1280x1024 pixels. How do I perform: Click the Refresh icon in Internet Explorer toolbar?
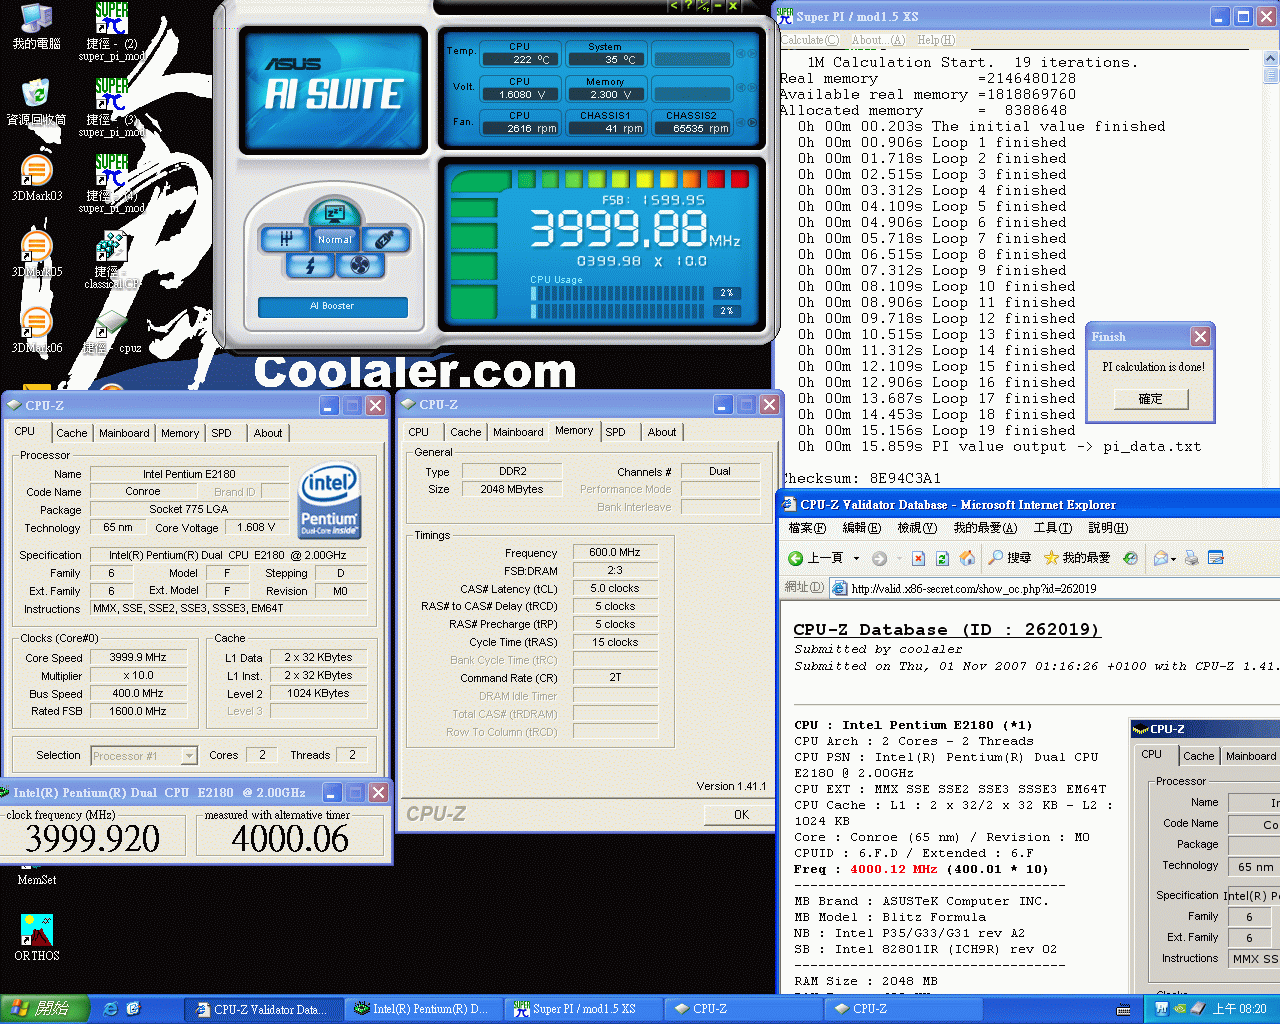tap(942, 558)
